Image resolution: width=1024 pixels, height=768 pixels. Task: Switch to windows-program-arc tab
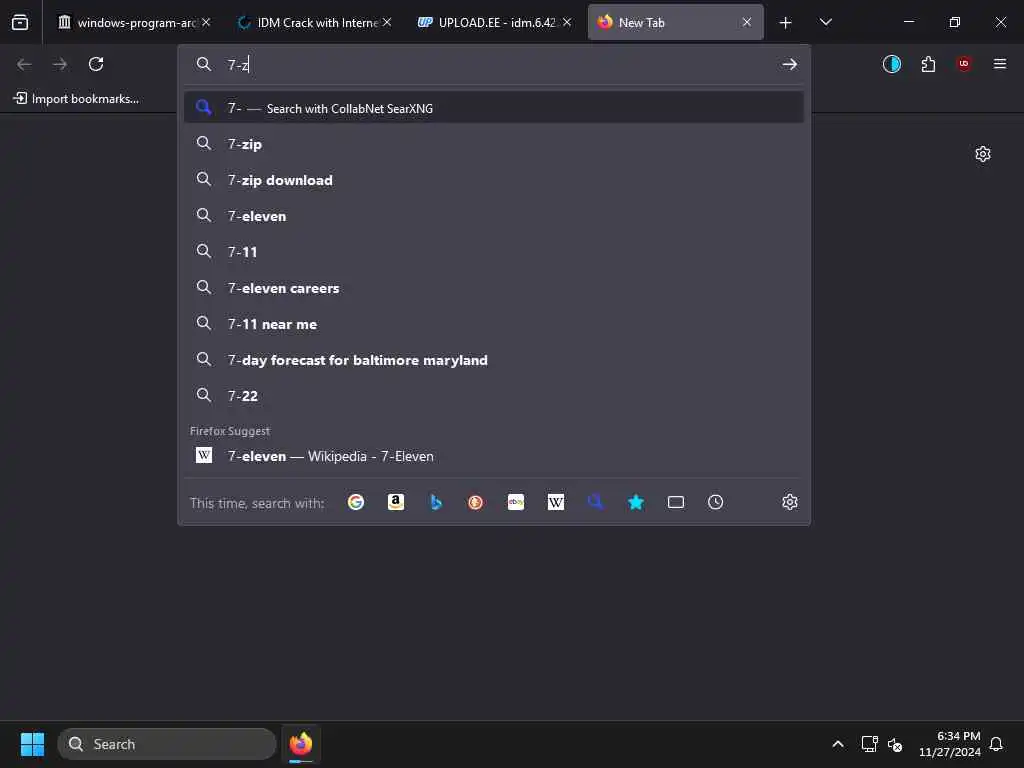coord(127,22)
